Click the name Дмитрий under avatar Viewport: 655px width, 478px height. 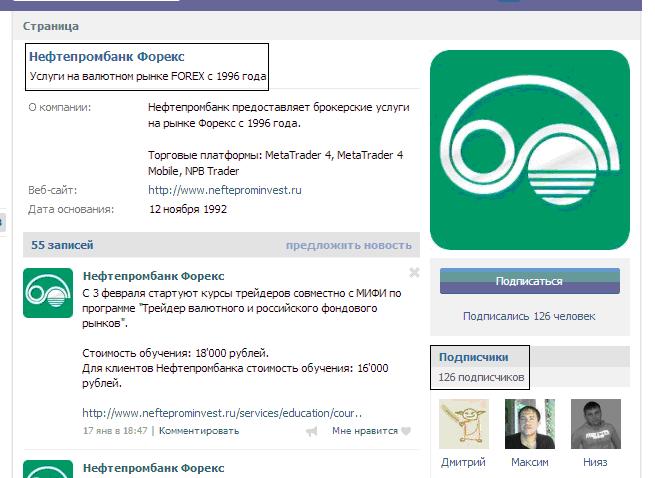click(463, 462)
